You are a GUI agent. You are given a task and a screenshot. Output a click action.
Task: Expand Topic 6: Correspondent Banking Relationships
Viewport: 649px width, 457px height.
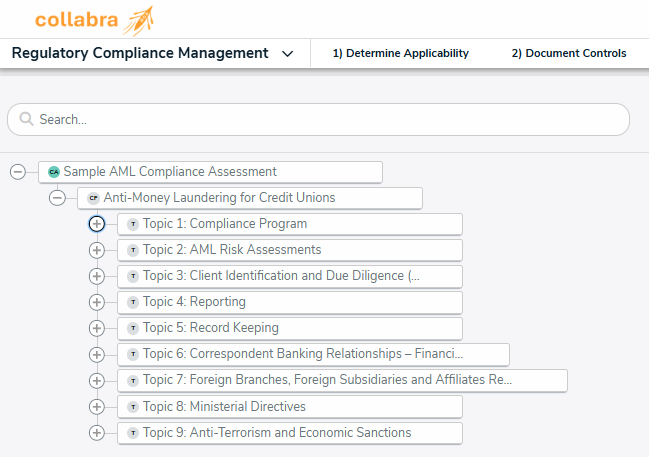pyautogui.click(x=97, y=354)
